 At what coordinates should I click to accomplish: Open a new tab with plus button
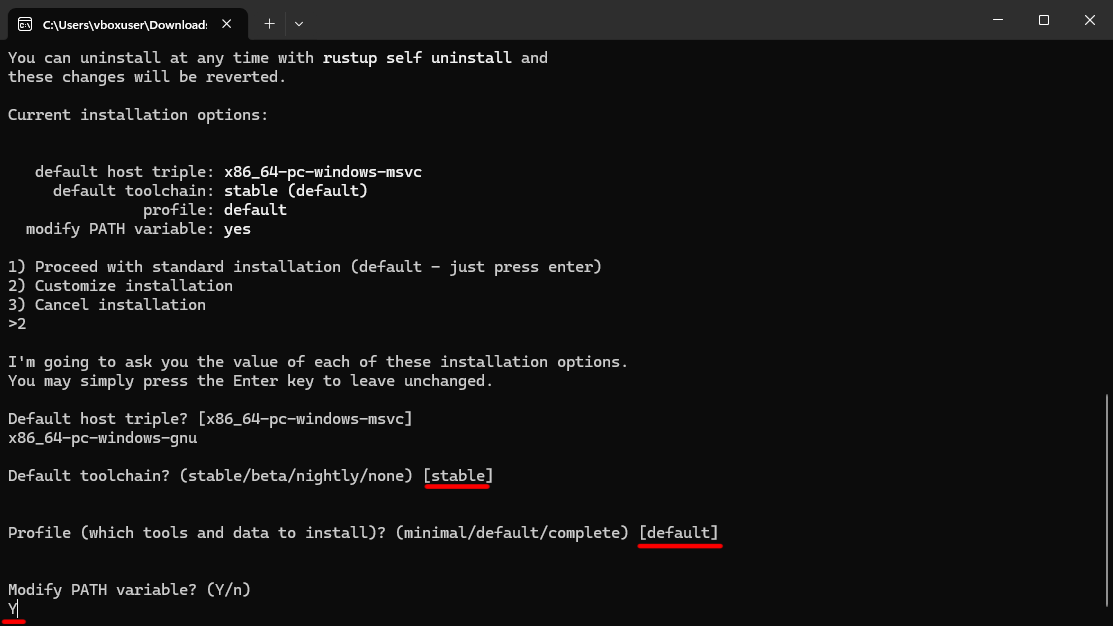269,22
